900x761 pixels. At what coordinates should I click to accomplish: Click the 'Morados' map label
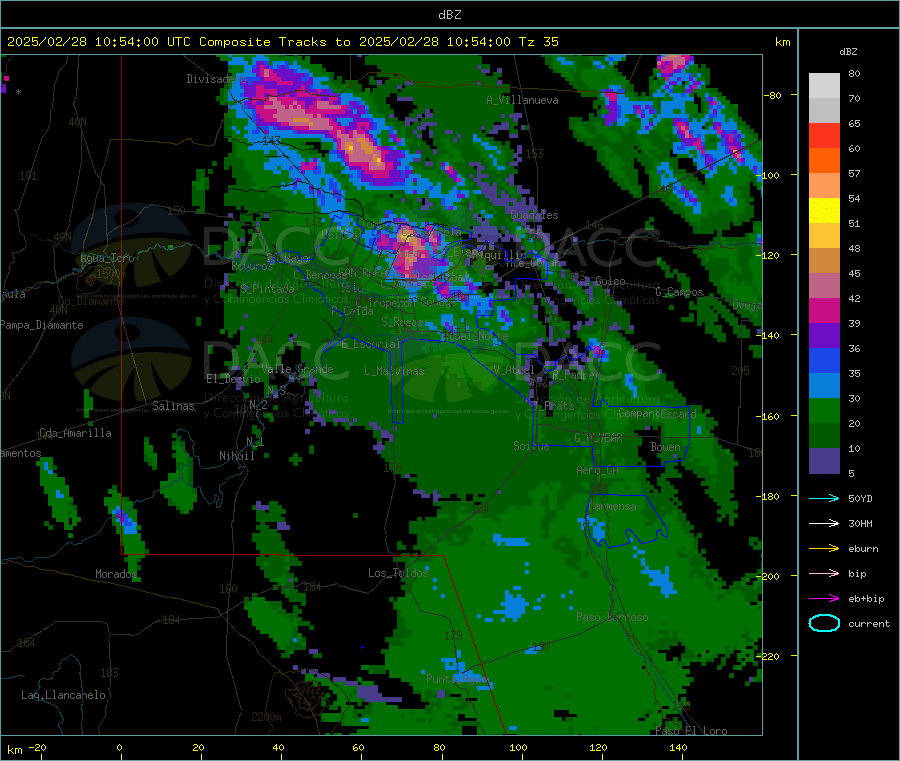pyautogui.click(x=116, y=574)
